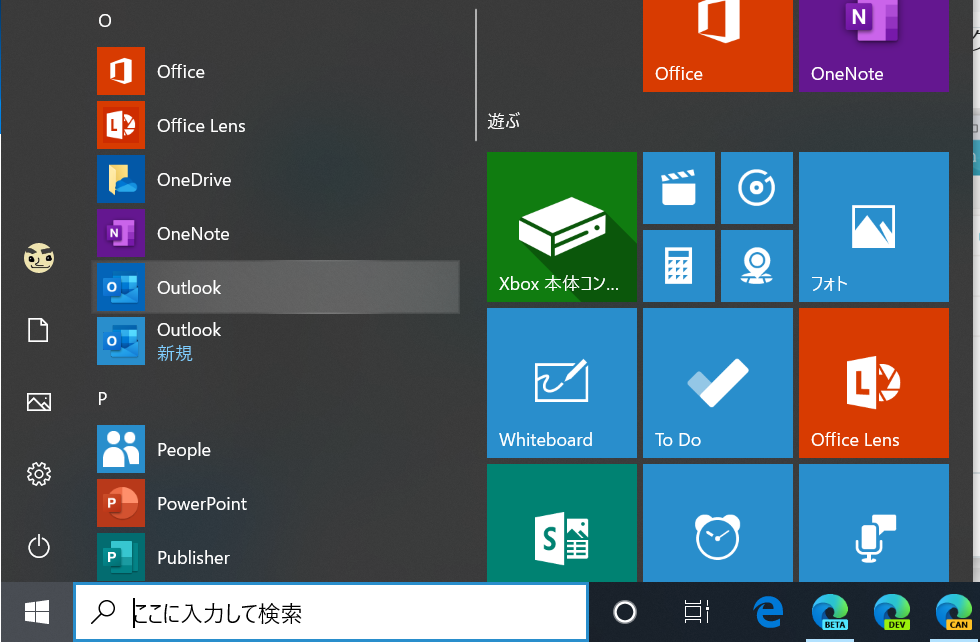
Task: Open OneNote from the app list
Action: tap(275, 233)
